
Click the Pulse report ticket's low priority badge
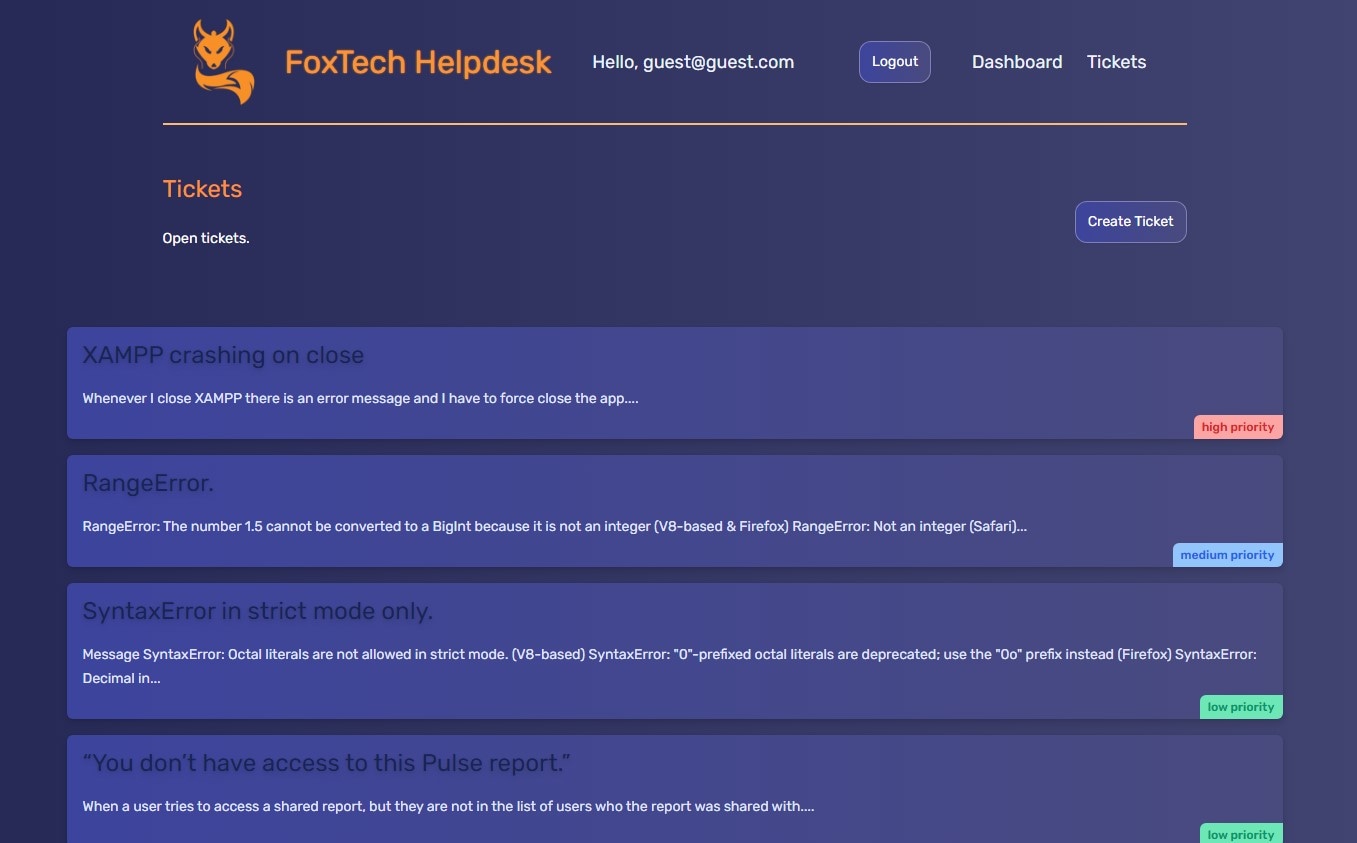(1241, 835)
